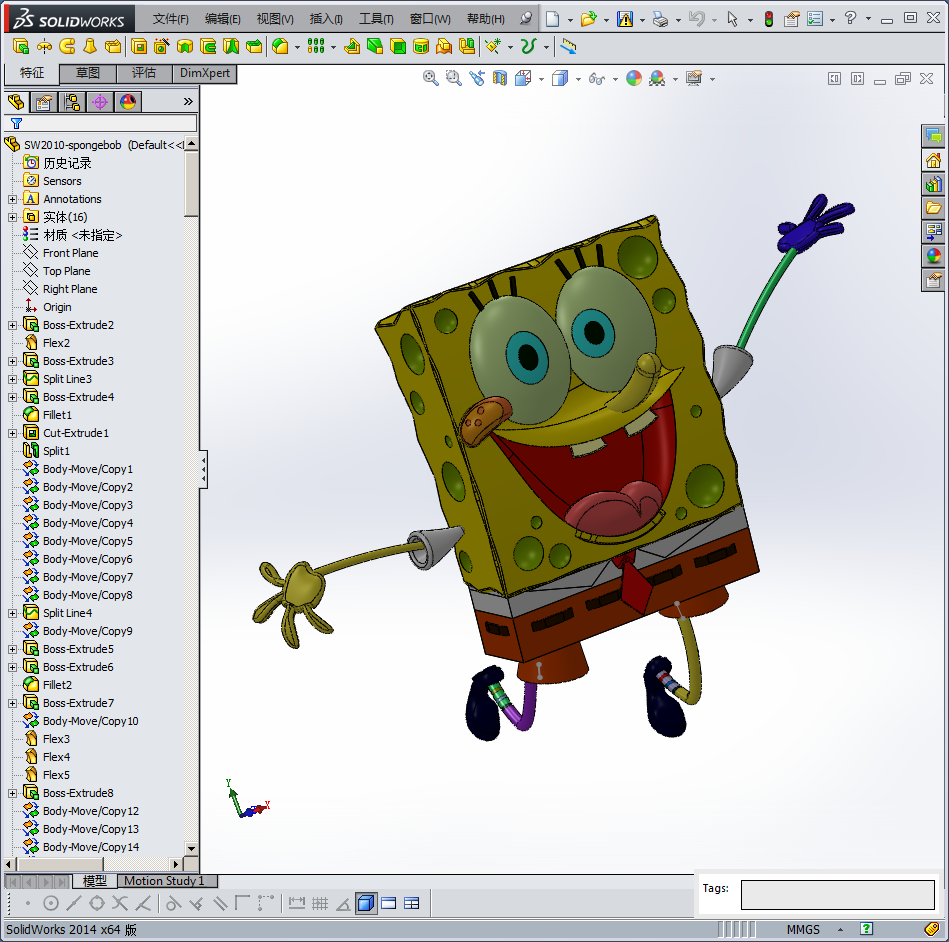The height and width of the screenshot is (942, 949).
Task: Open the 工具(T) menu
Action: point(376,19)
